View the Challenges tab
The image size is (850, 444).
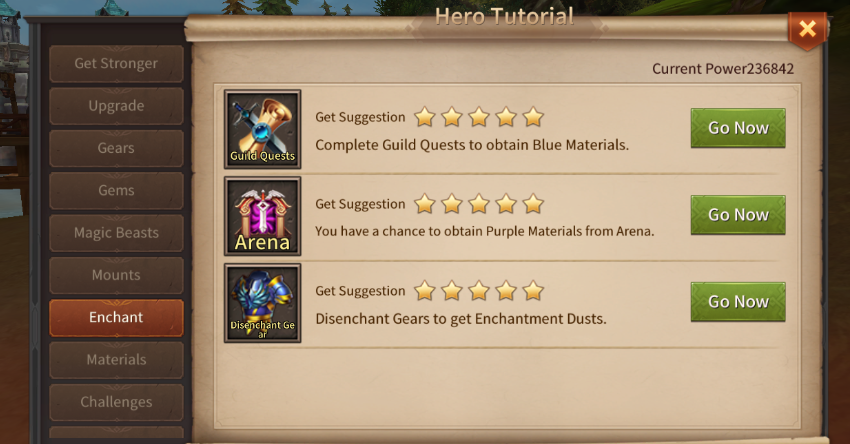pos(116,402)
